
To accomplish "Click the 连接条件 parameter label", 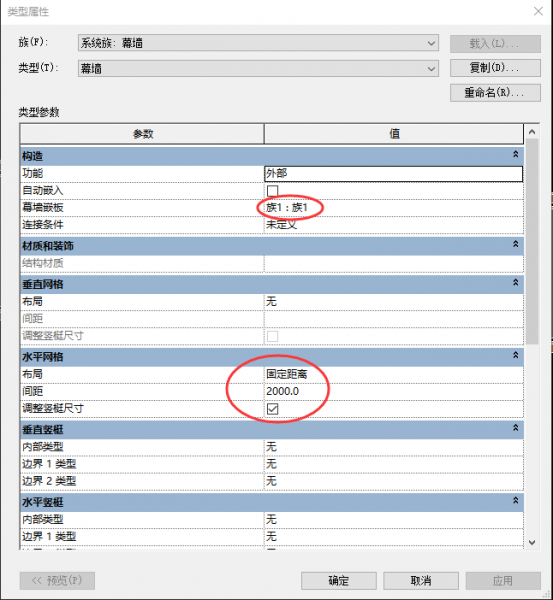I will pos(42,225).
